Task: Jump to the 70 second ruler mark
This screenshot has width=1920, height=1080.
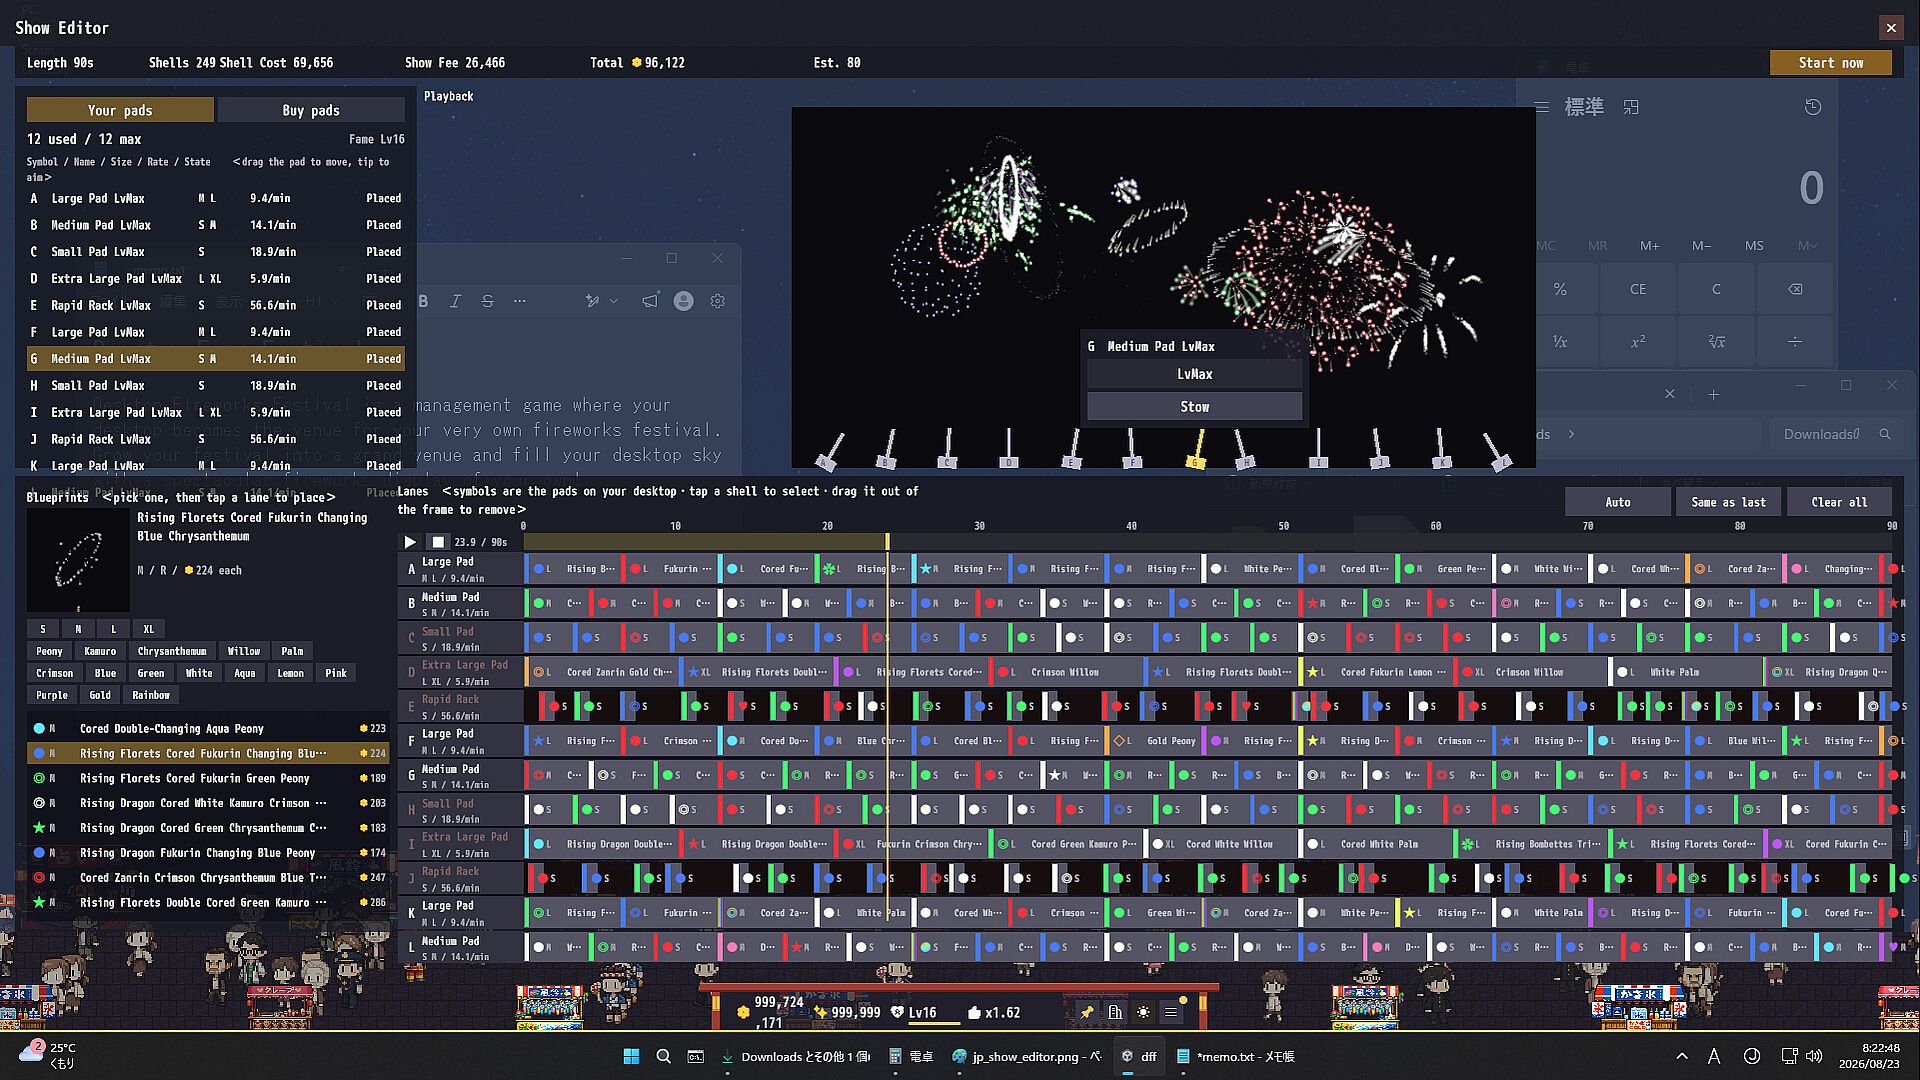Action: [x=1587, y=526]
